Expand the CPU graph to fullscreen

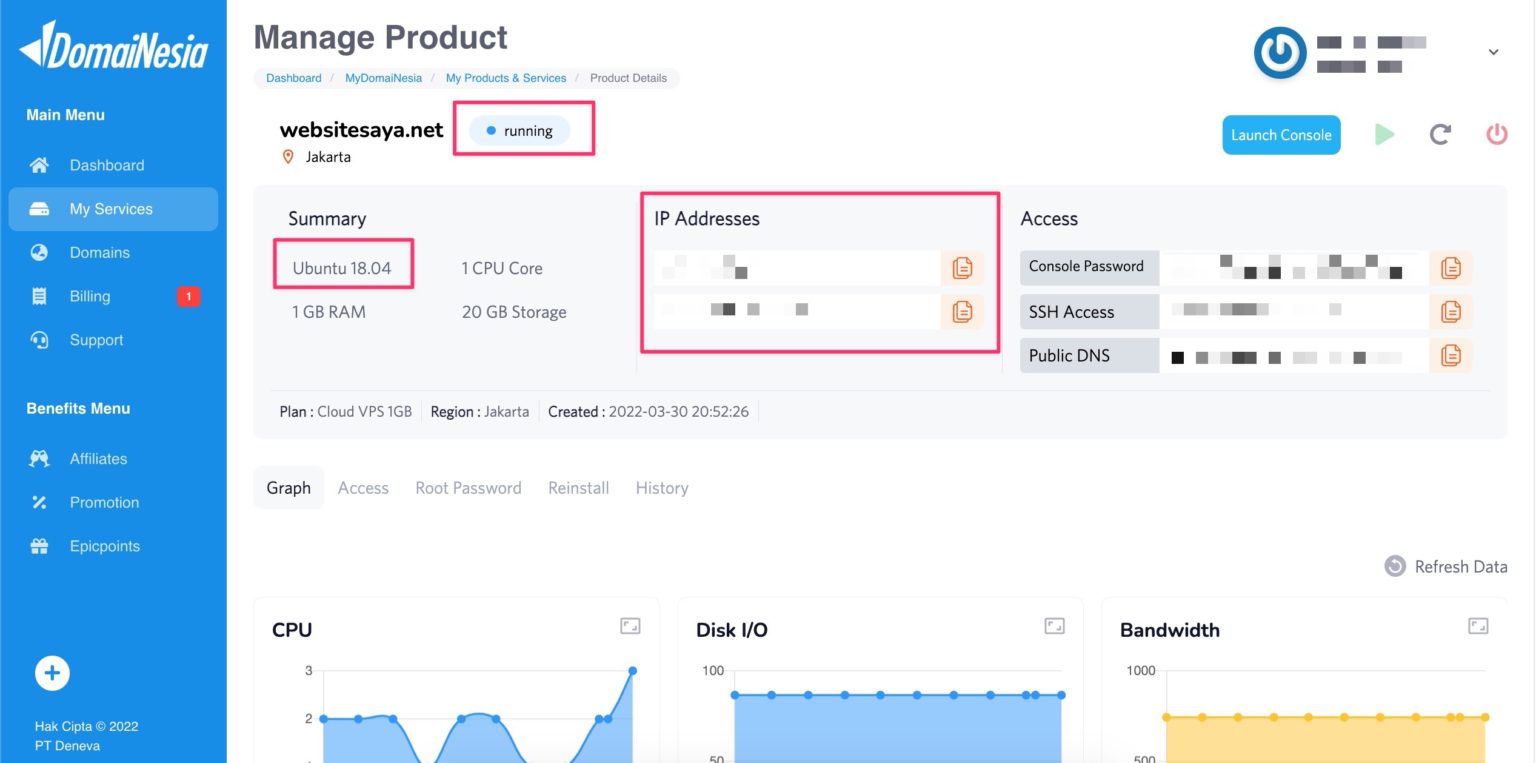tap(630, 625)
